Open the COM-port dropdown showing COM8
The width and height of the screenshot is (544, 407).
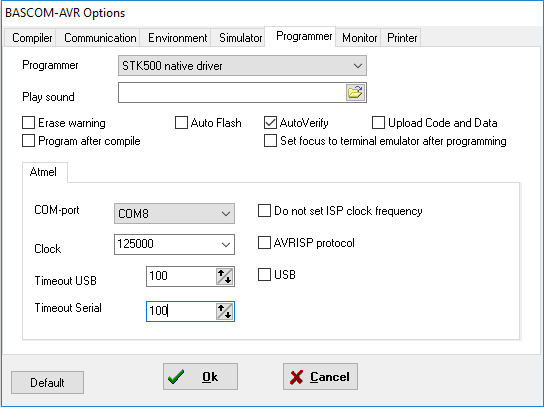[174, 213]
